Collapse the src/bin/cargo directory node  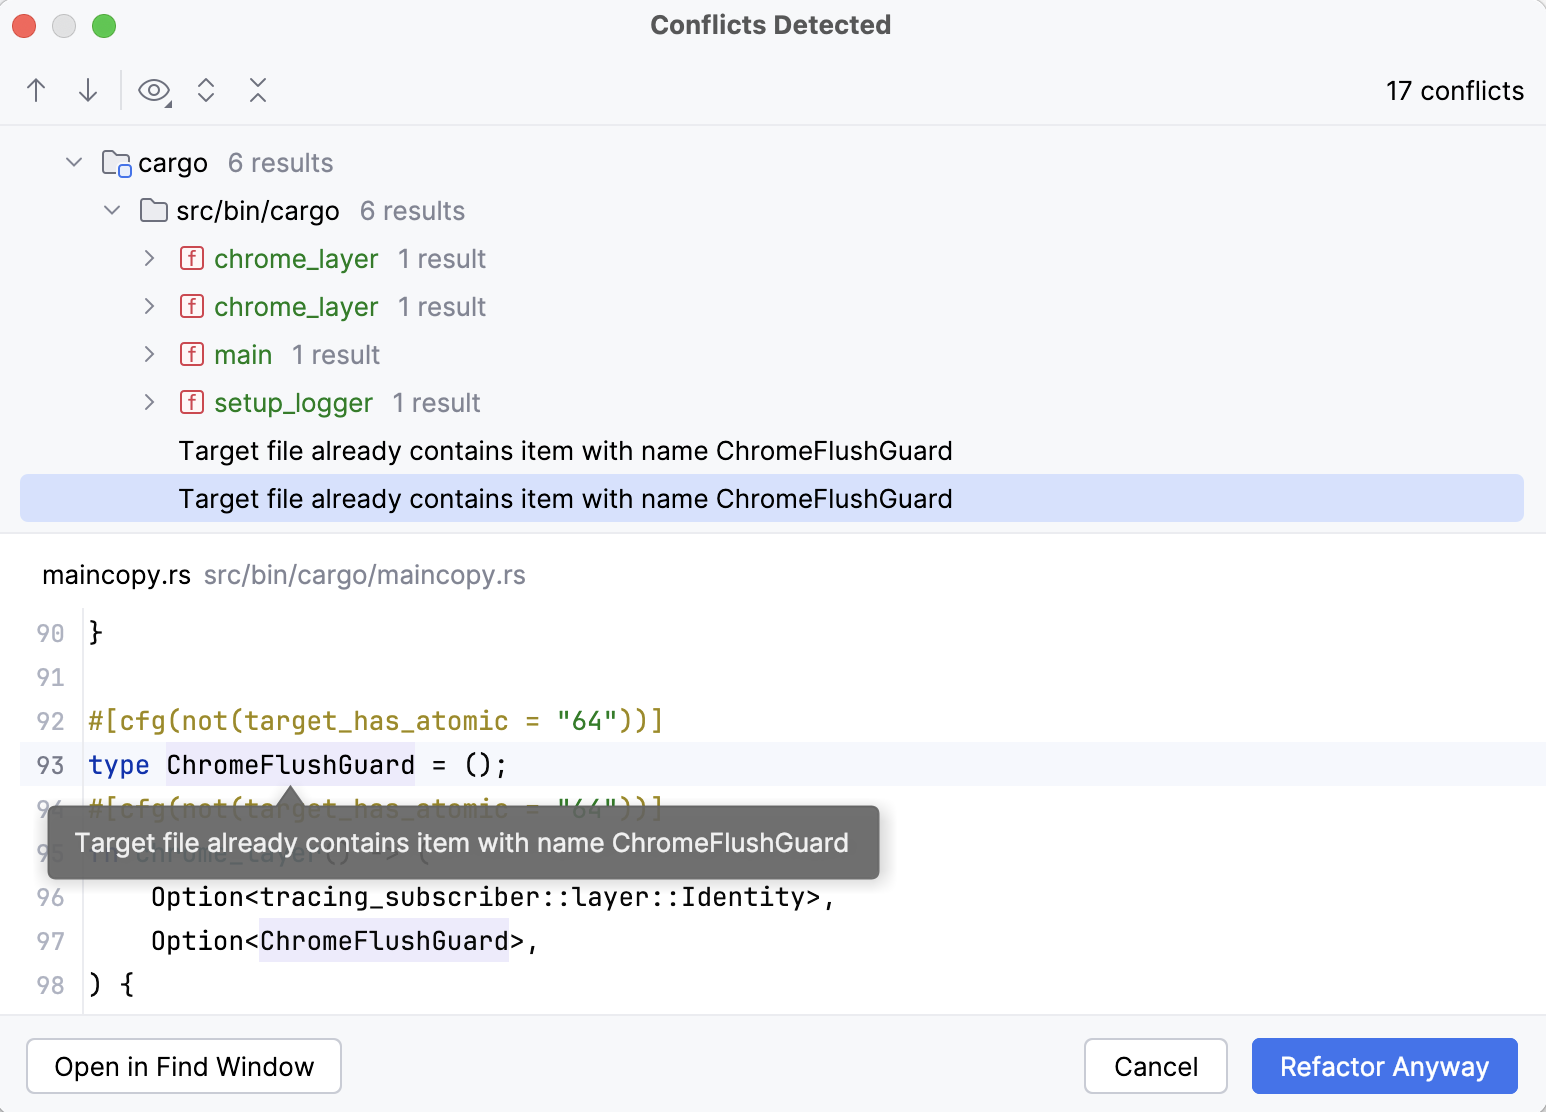click(111, 210)
